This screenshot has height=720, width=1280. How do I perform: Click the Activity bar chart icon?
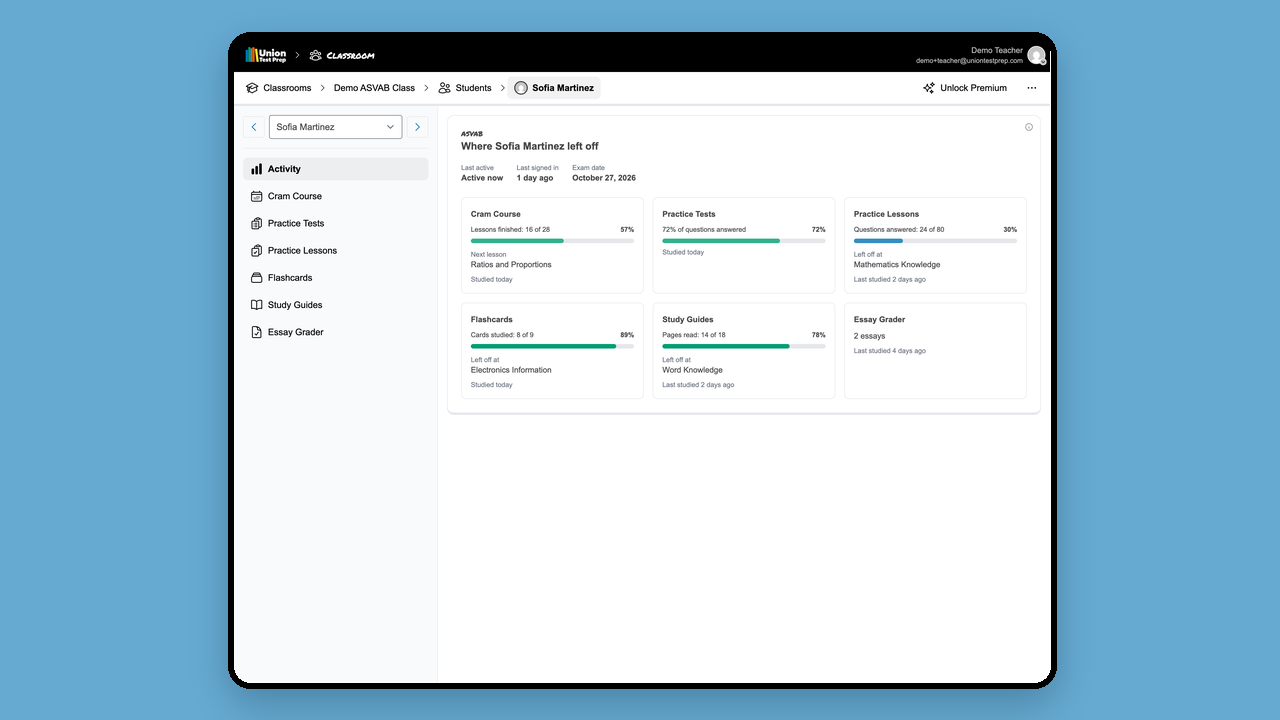pyautogui.click(x=257, y=169)
